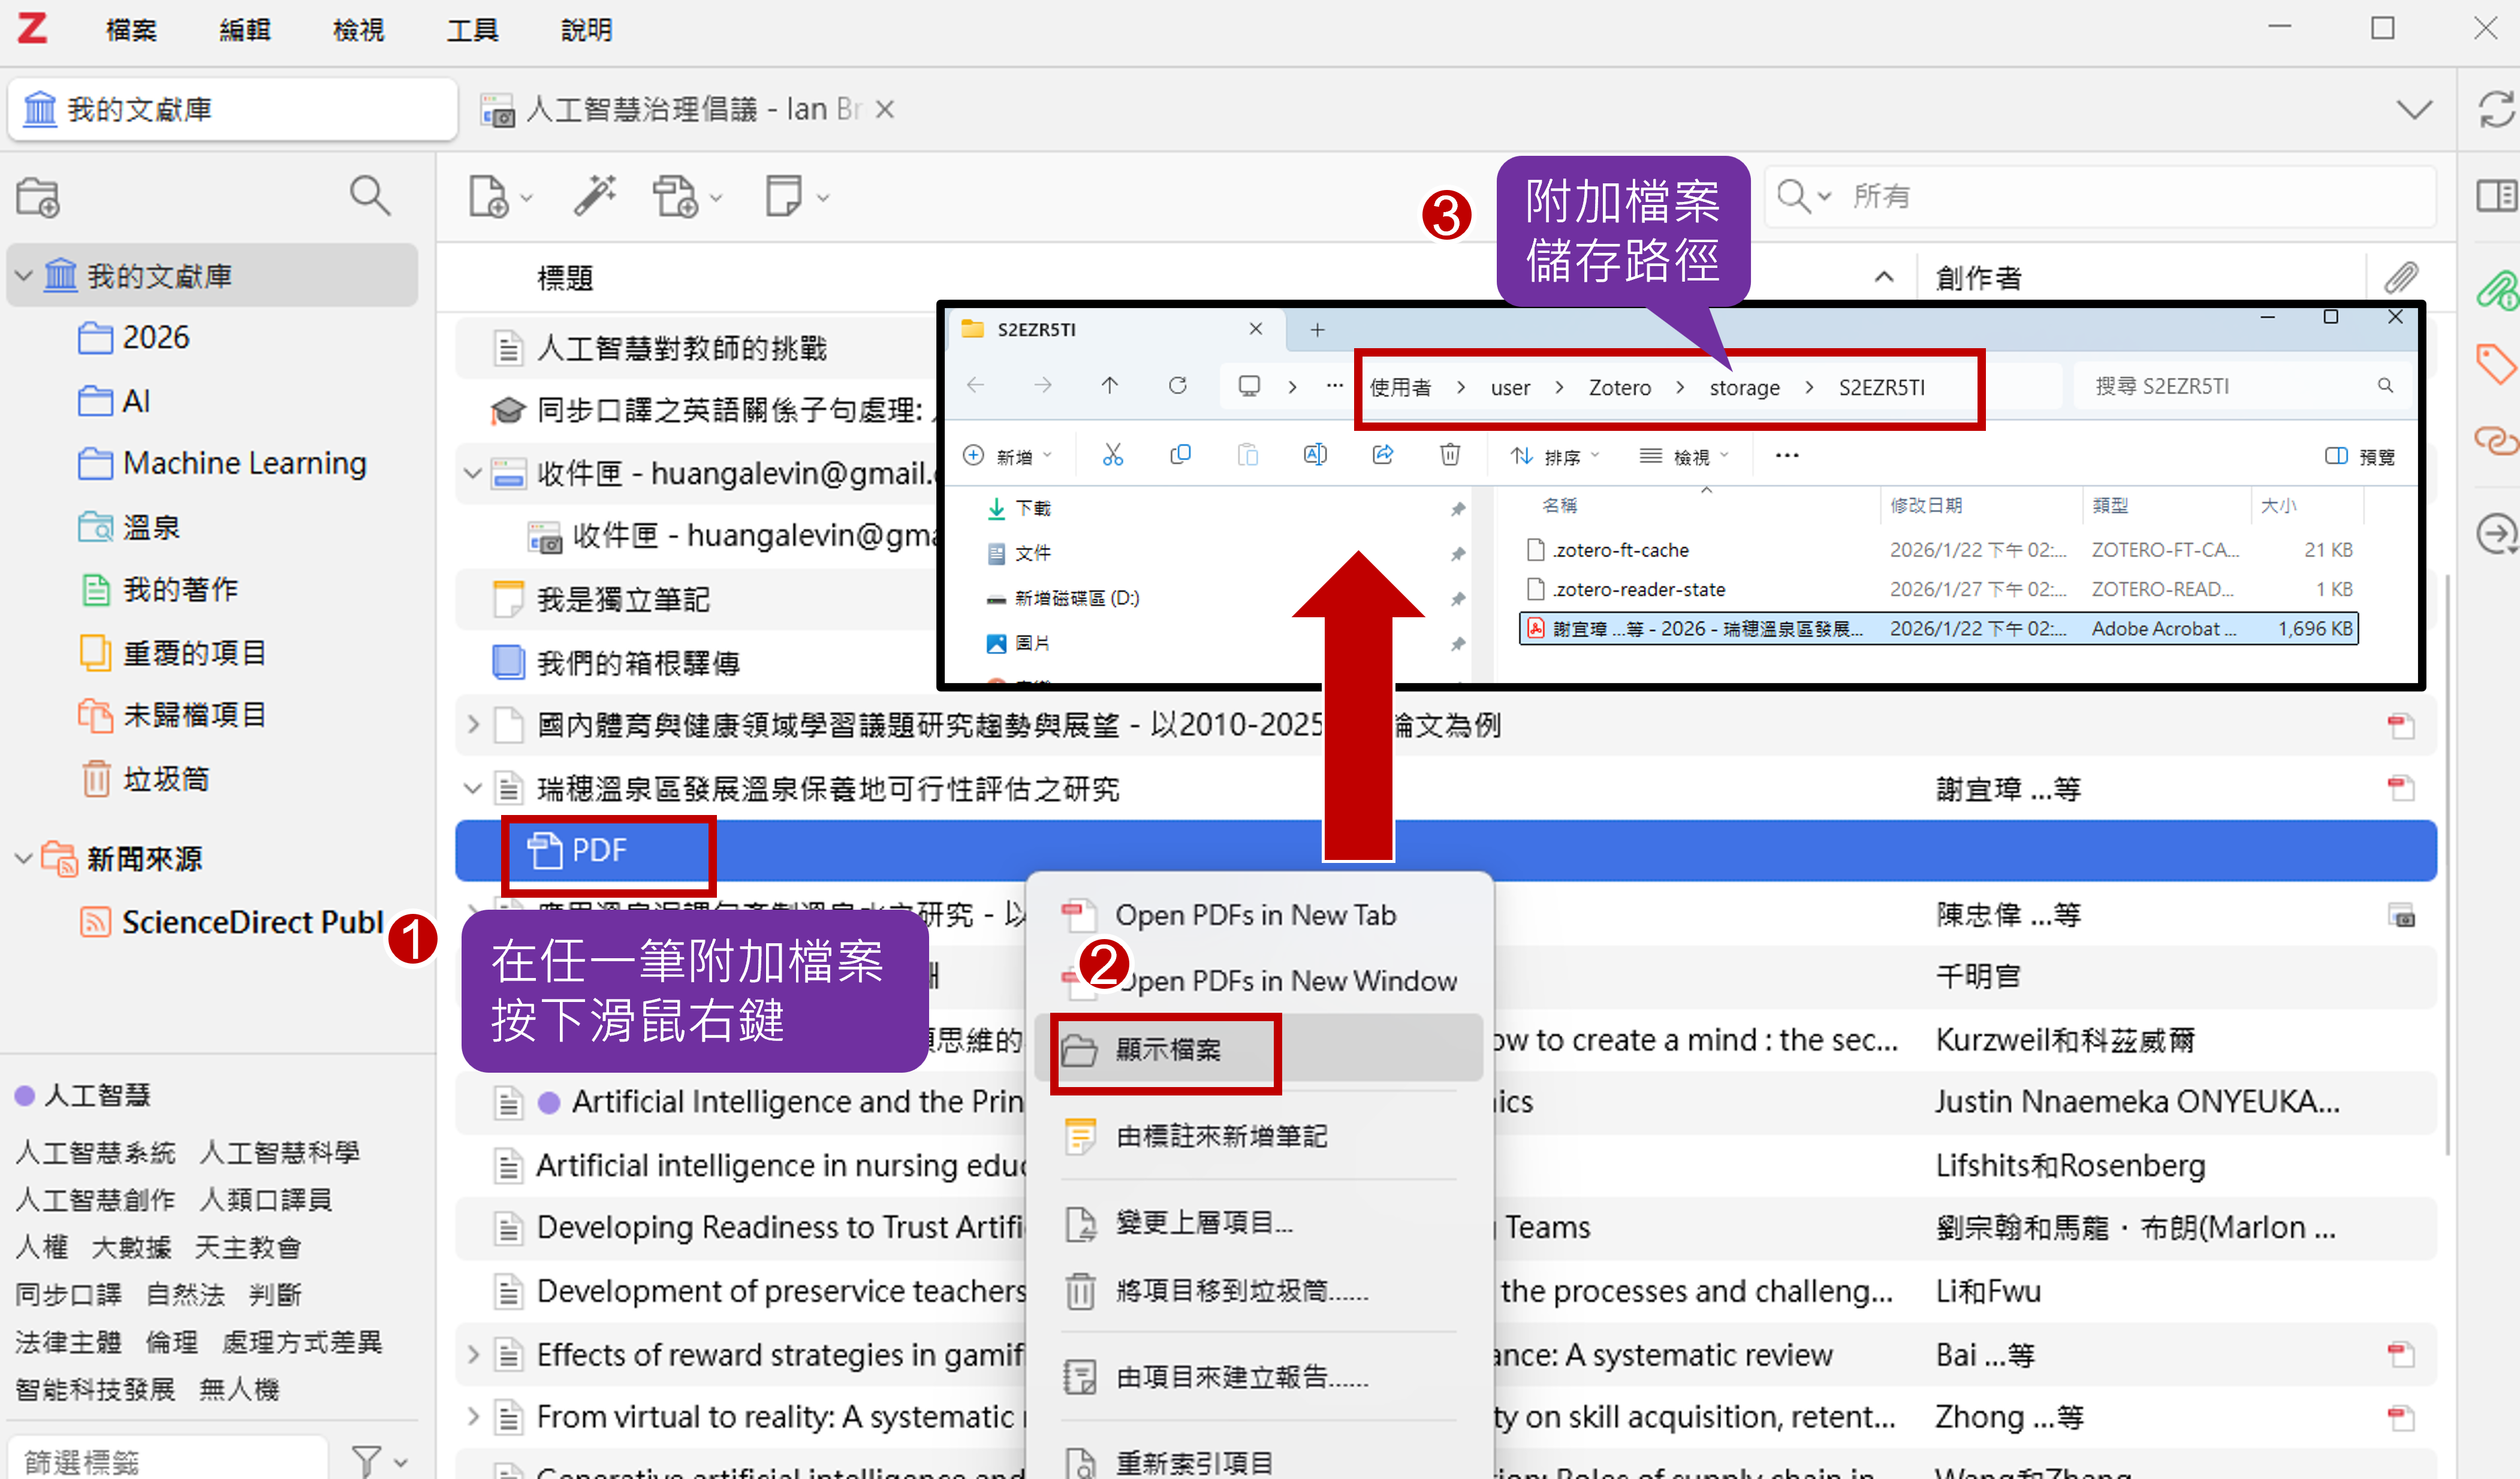Toggle the item pane layout icon
The width and height of the screenshot is (2520, 1479).
point(2496,196)
